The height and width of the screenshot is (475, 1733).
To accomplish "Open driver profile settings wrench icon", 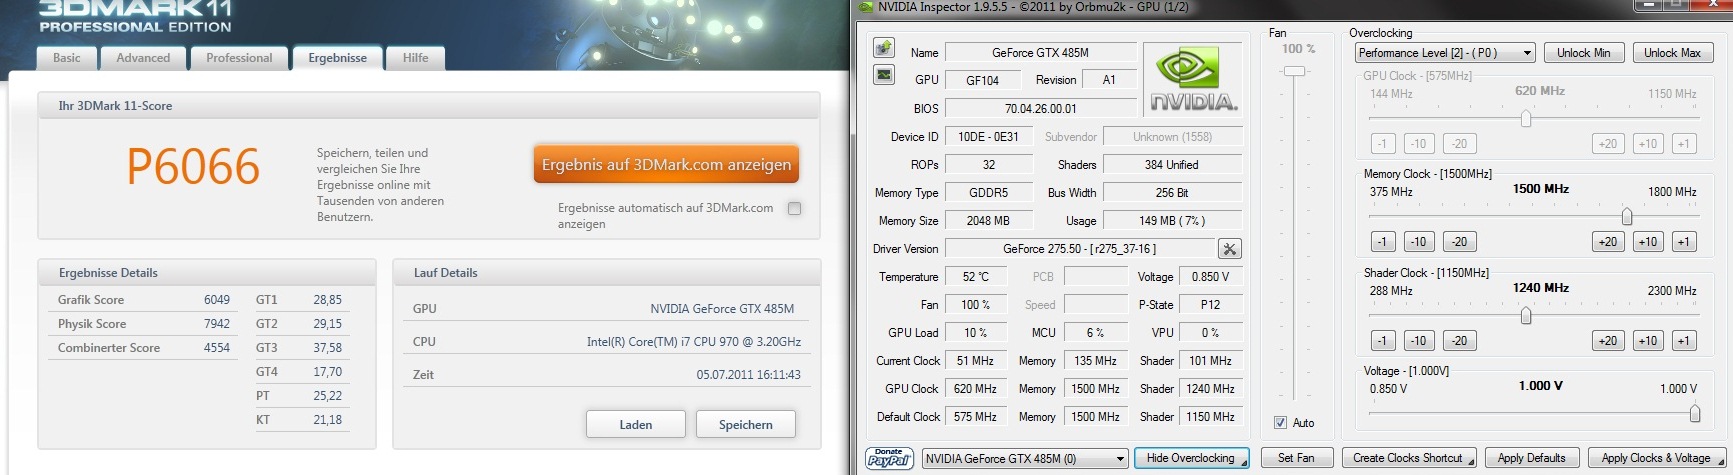I will 1230,249.
